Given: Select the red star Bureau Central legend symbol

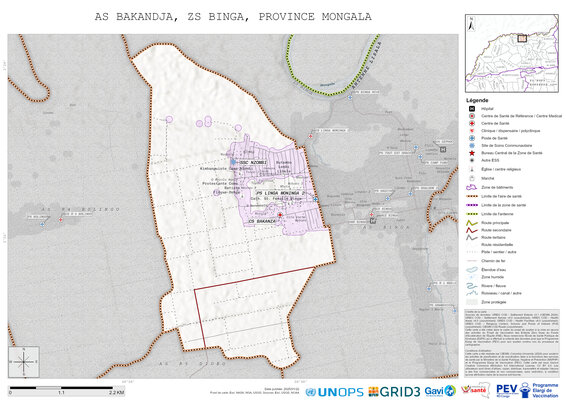Looking at the screenshot, I should [x=472, y=153].
